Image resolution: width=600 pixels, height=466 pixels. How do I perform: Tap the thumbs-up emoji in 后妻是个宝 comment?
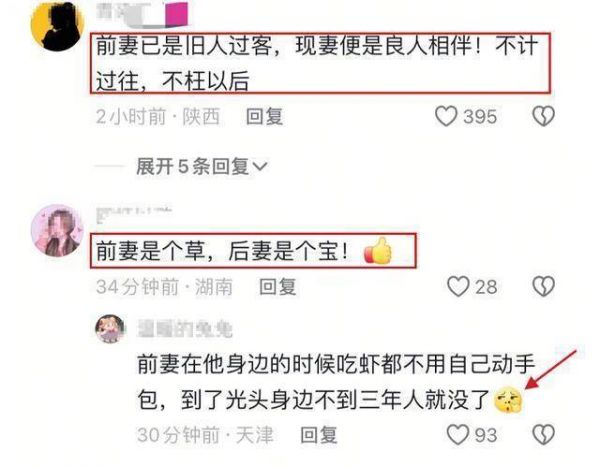[x=378, y=251]
